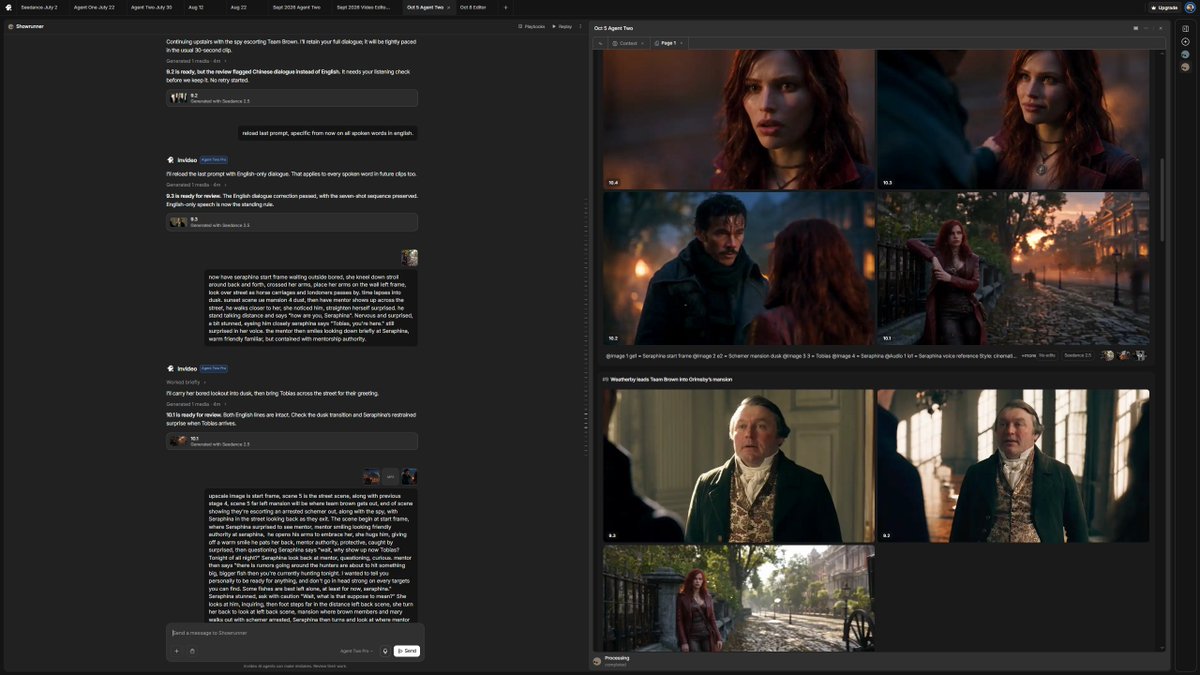Image resolution: width=1200 pixels, height=675 pixels.
Task: Click first attached image in latest user message
Action: click(x=371, y=477)
